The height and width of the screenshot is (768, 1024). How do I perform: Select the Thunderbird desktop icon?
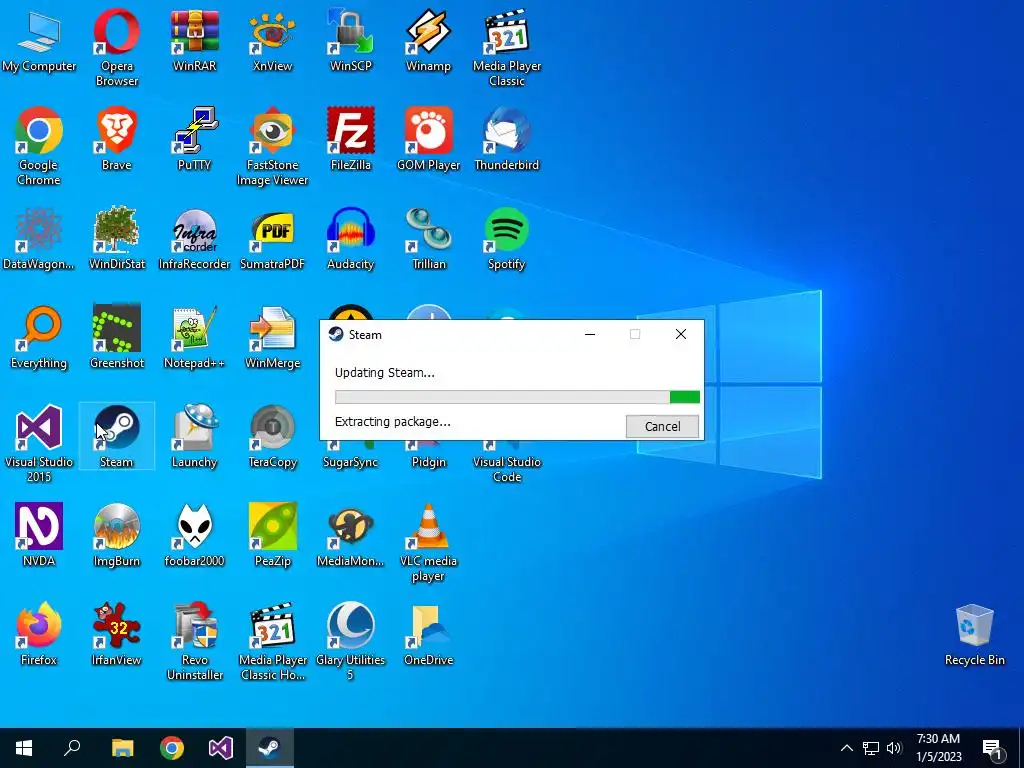(x=507, y=140)
